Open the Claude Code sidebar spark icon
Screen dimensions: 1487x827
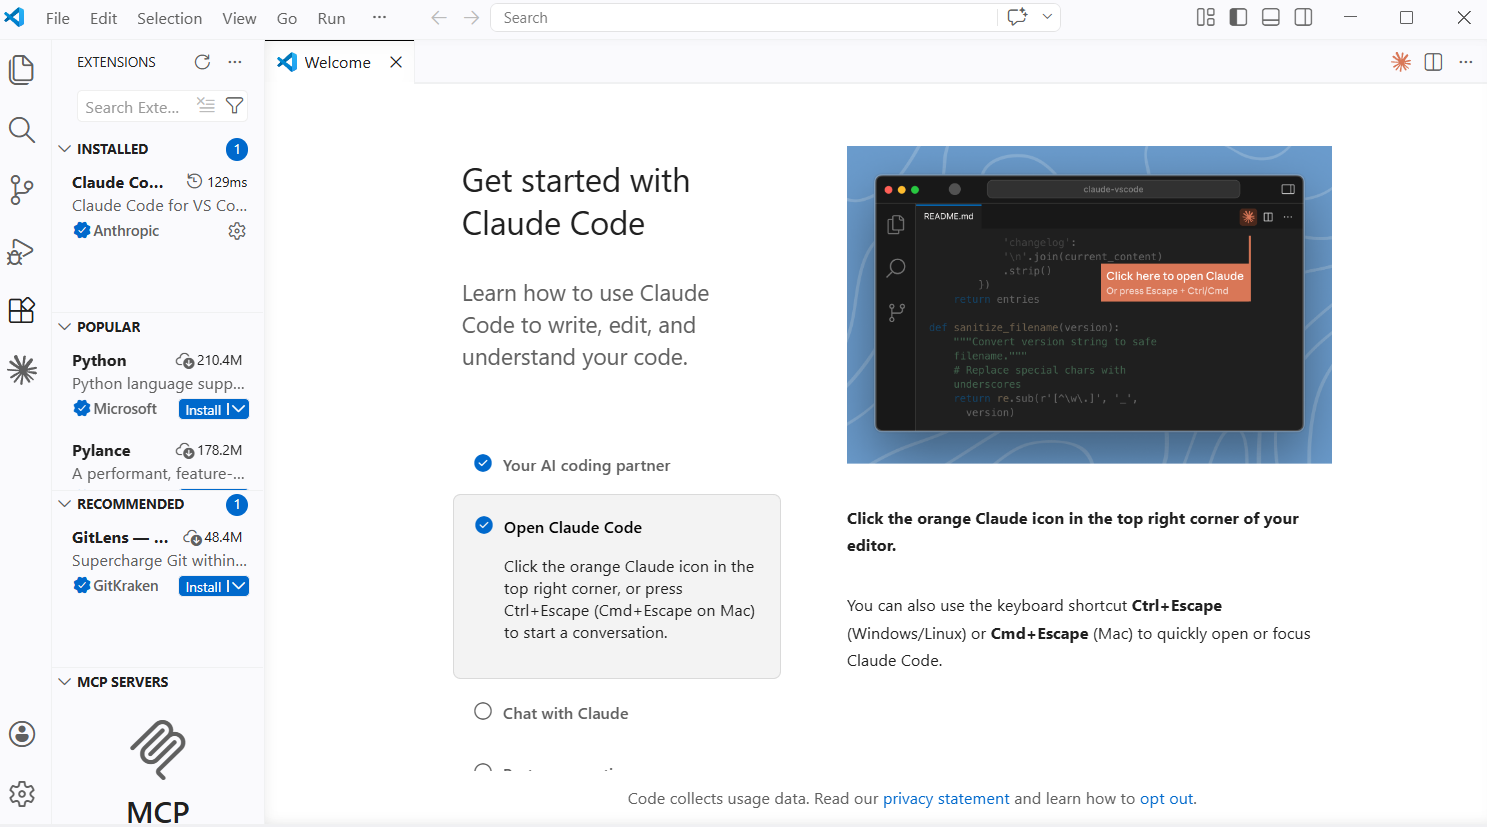click(22, 370)
